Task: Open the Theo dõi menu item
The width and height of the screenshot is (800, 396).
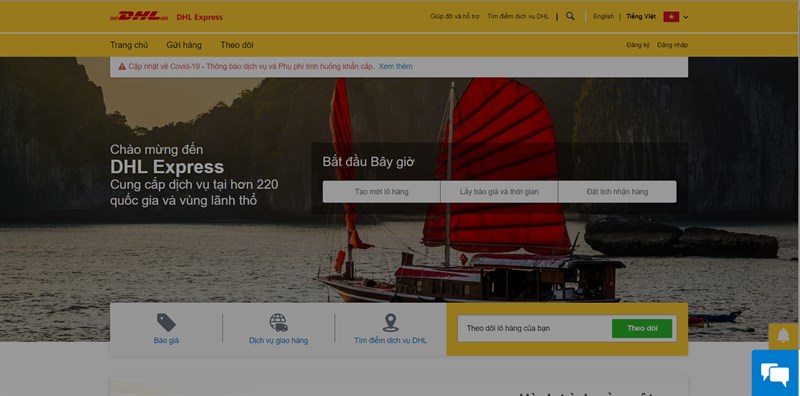Action: (237, 45)
